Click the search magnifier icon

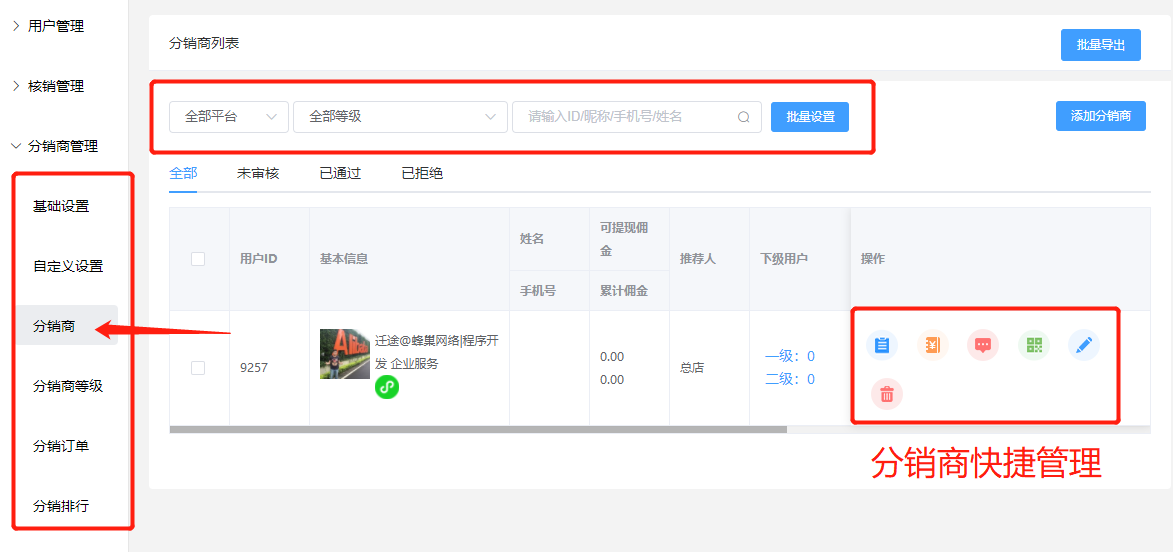(x=743, y=117)
